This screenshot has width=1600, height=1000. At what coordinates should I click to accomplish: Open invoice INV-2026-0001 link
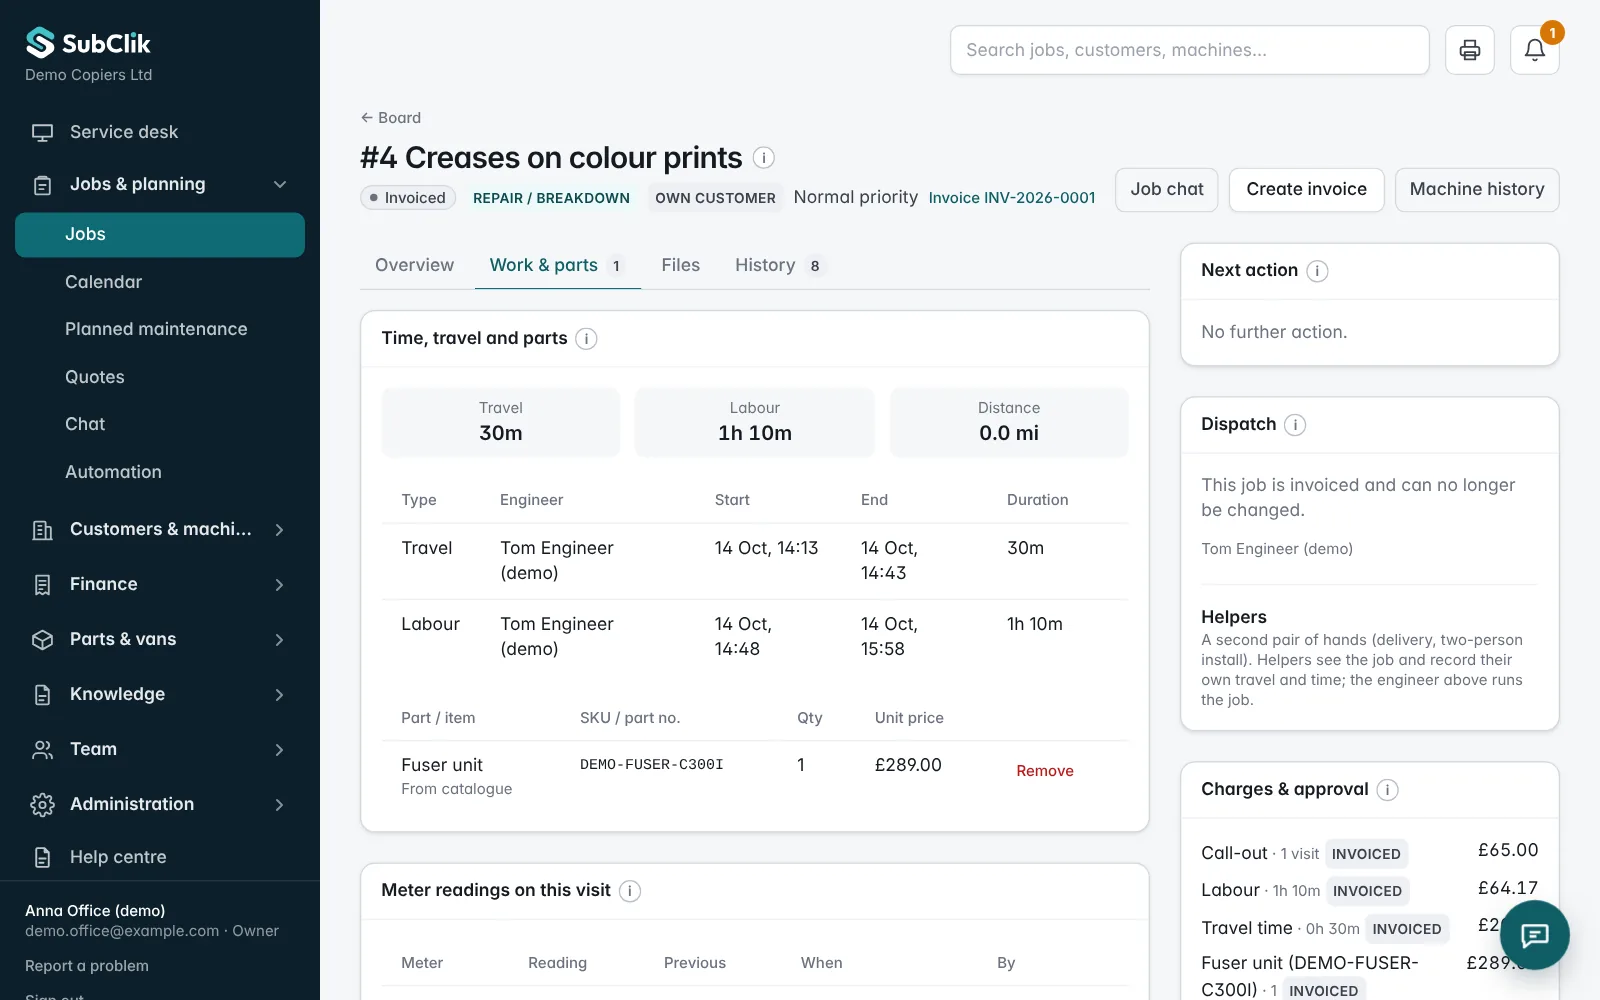1012,198
